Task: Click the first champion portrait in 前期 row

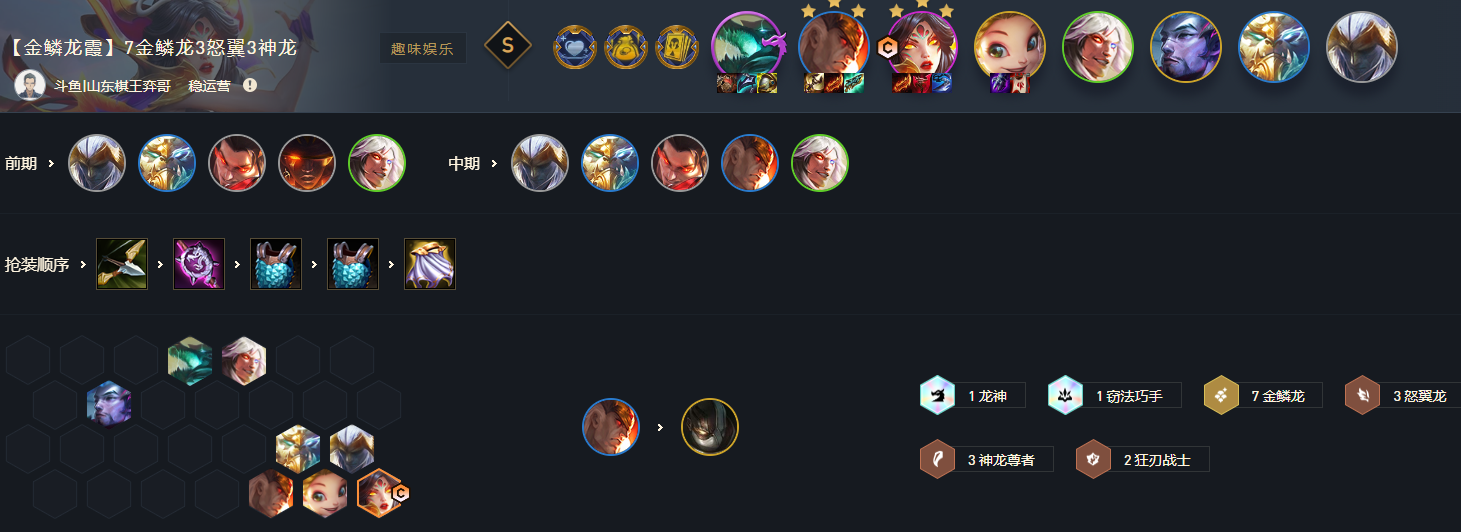Action: 97,163
